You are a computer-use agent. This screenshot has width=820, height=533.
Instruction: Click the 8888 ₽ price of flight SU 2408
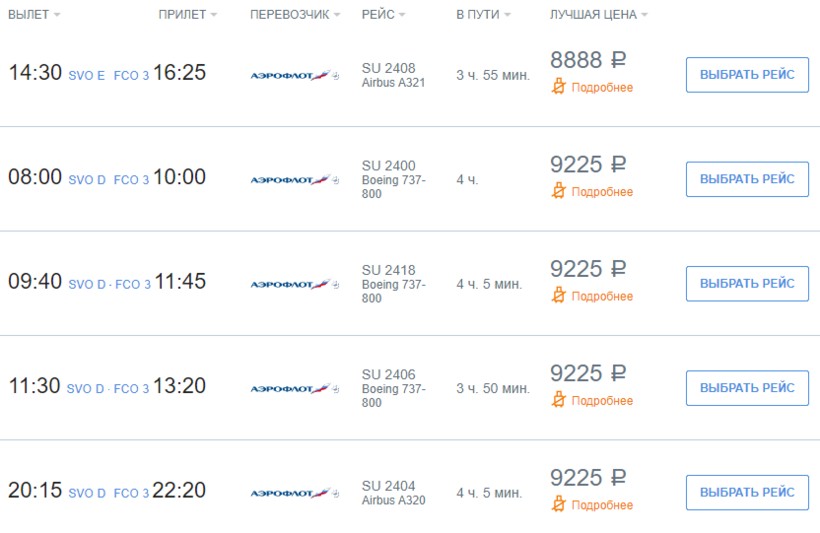point(588,60)
